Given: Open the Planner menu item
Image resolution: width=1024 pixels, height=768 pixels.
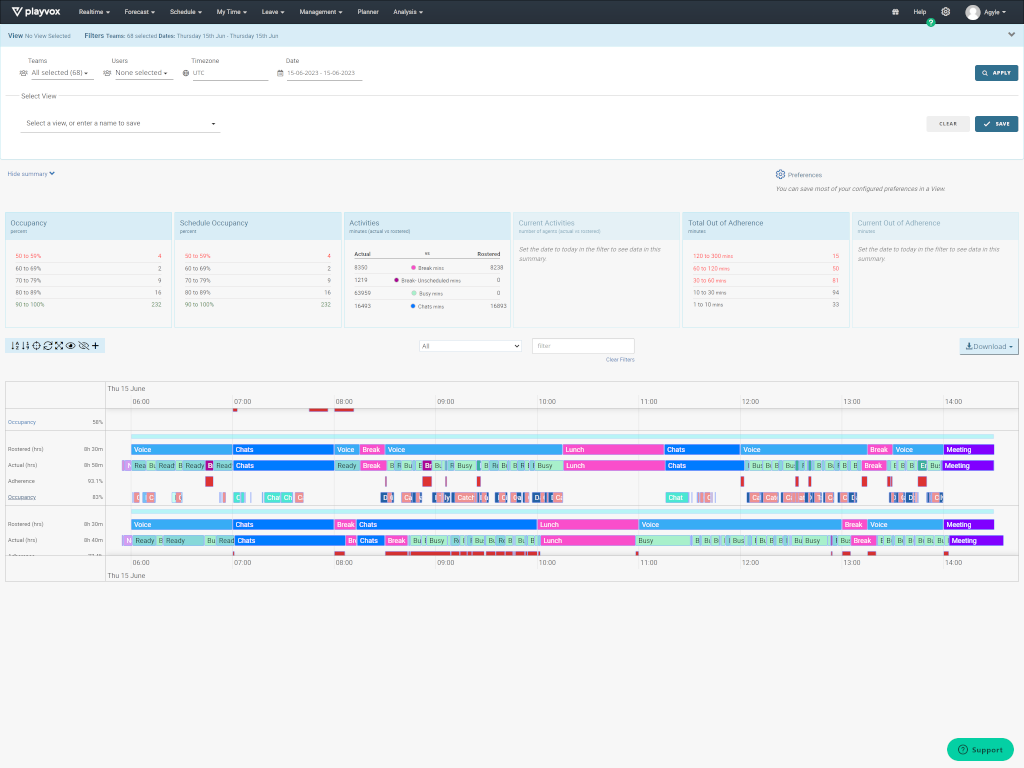Looking at the screenshot, I should pos(368,12).
